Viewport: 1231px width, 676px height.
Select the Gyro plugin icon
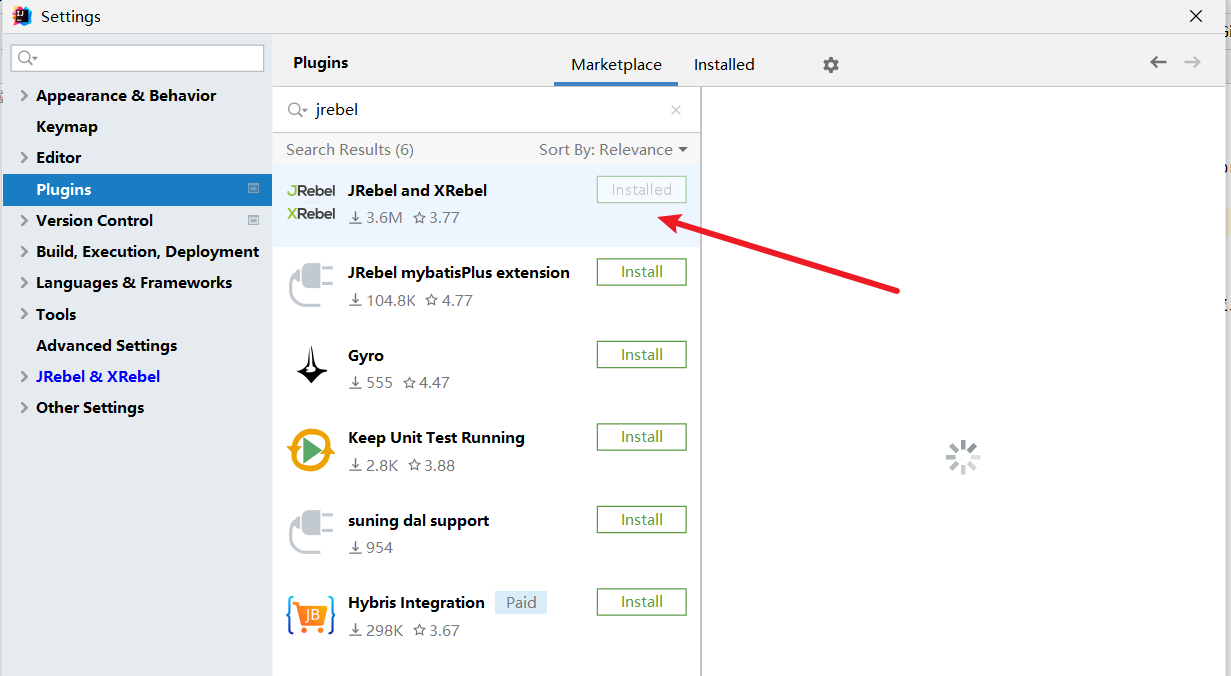311,366
